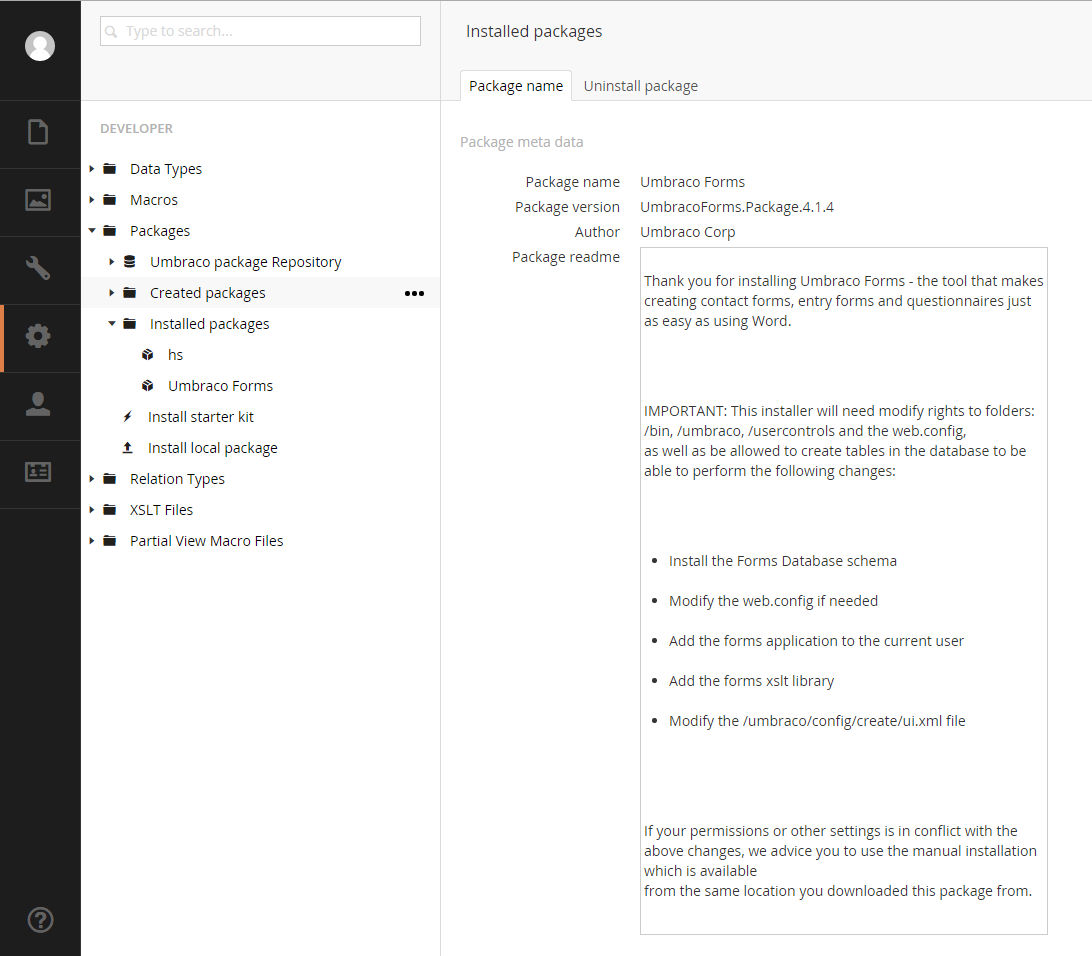Click the DEVELOPER section heading
The image size is (1092, 956).
point(136,128)
